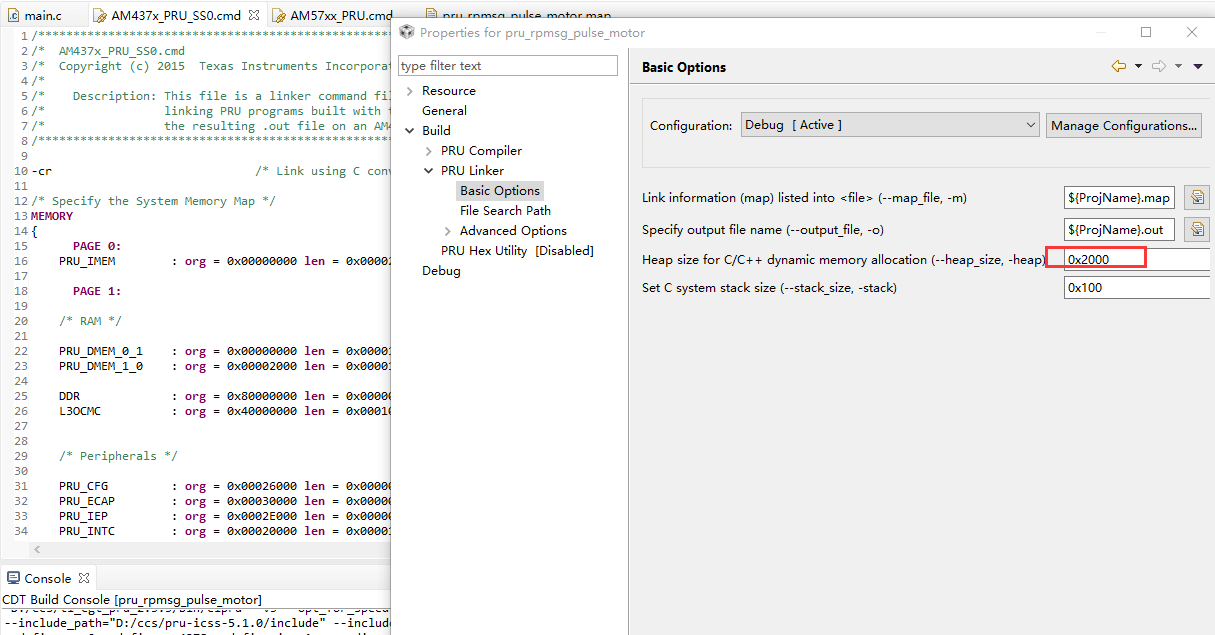Open the back history dropdown arrow
Image resolution: width=1215 pixels, height=635 pixels.
pyautogui.click(x=1138, y=67)
